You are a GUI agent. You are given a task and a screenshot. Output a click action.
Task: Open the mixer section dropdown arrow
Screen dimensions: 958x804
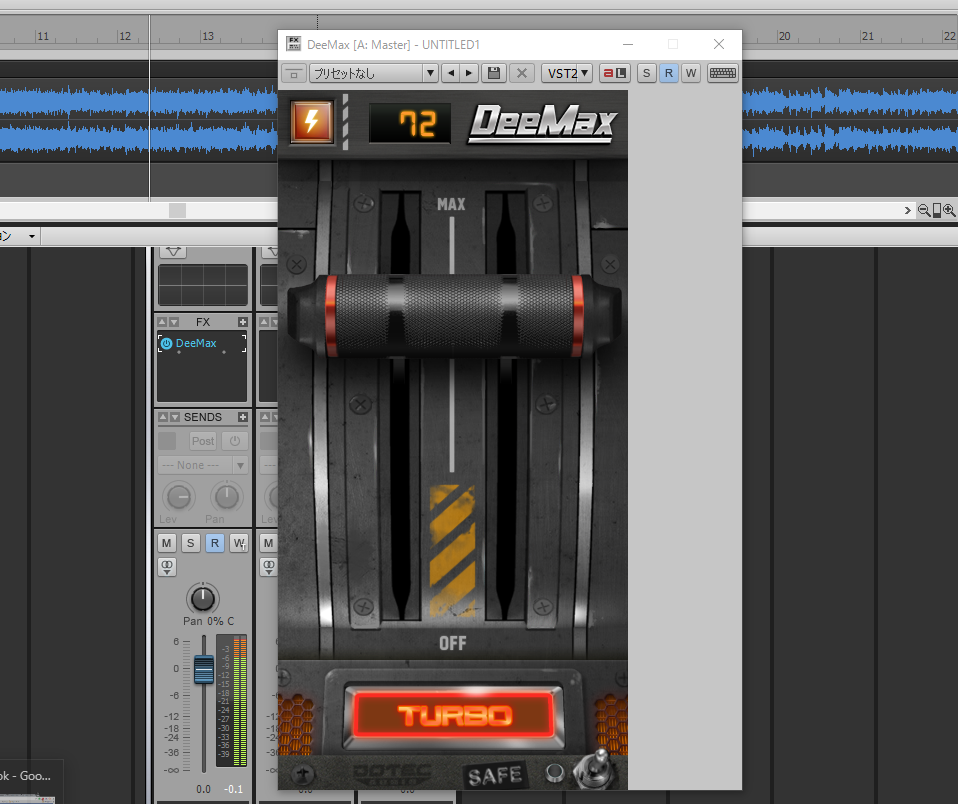(32, 236)
